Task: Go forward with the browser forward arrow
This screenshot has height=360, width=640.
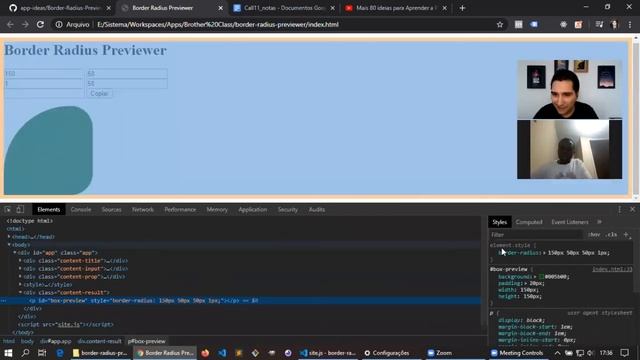Action: 25,24
